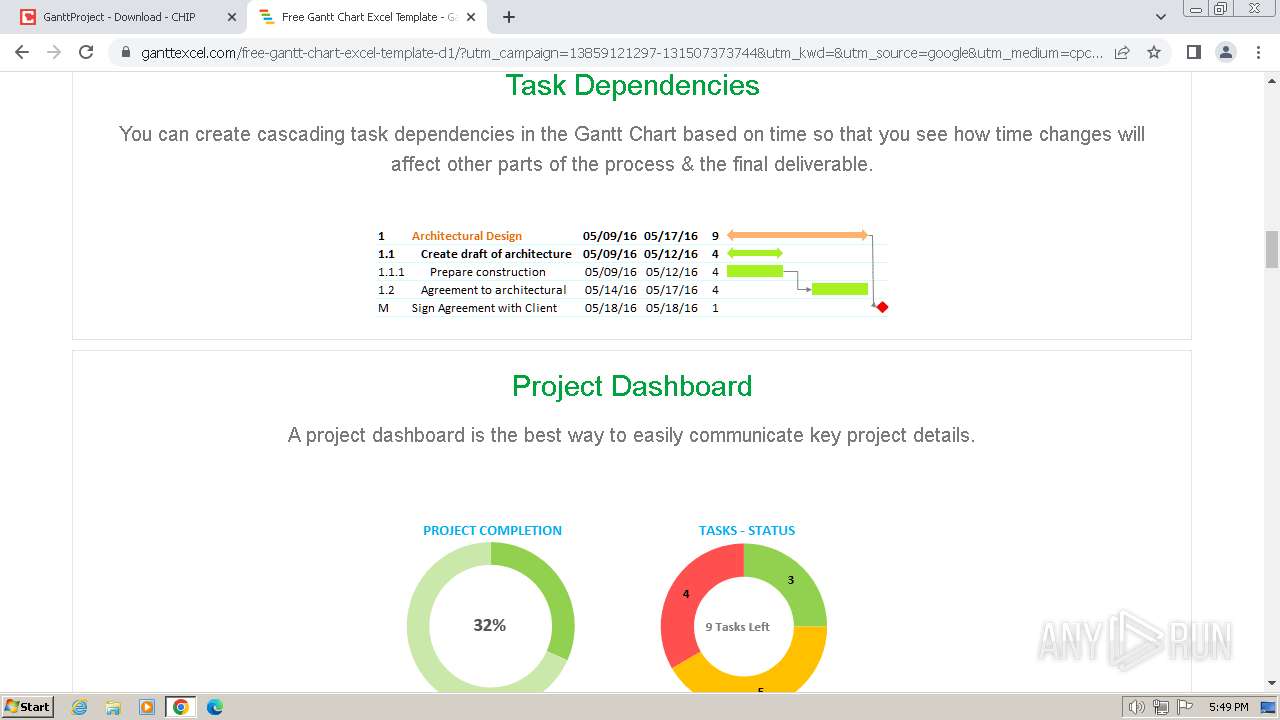This screenshot has height=720, width=1280.
Task: Click the Task Dependencies heading
Action: [x=632, y=86]
